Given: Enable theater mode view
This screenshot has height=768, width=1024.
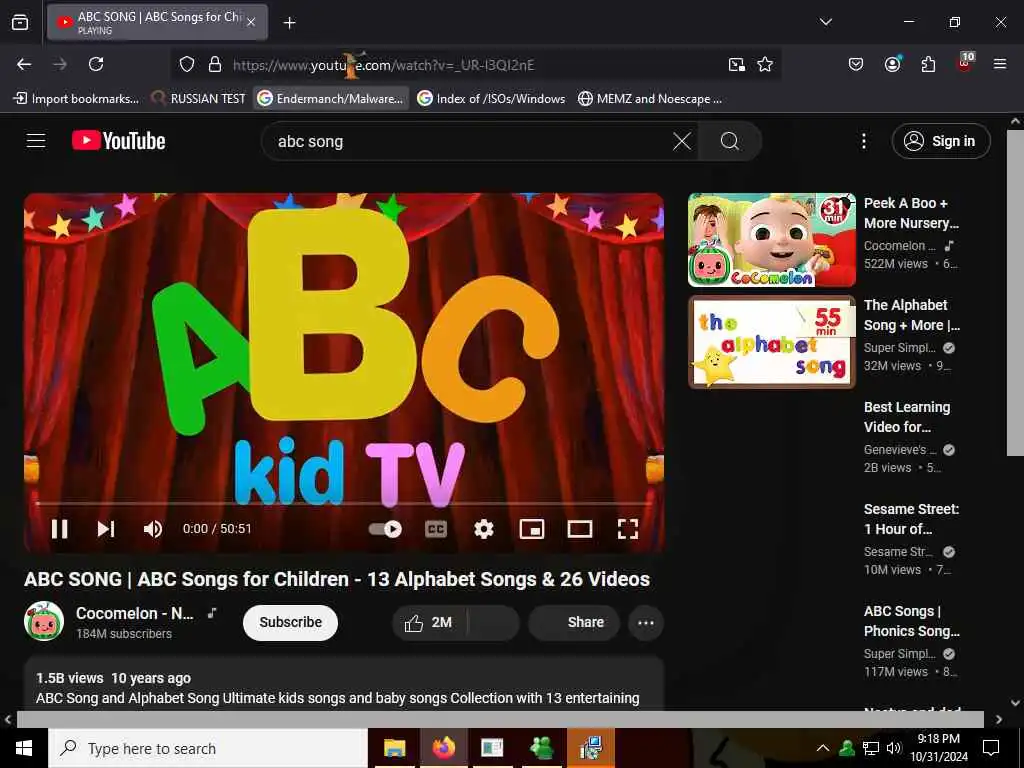Looking at the screenshot, I should coord(580,529).
